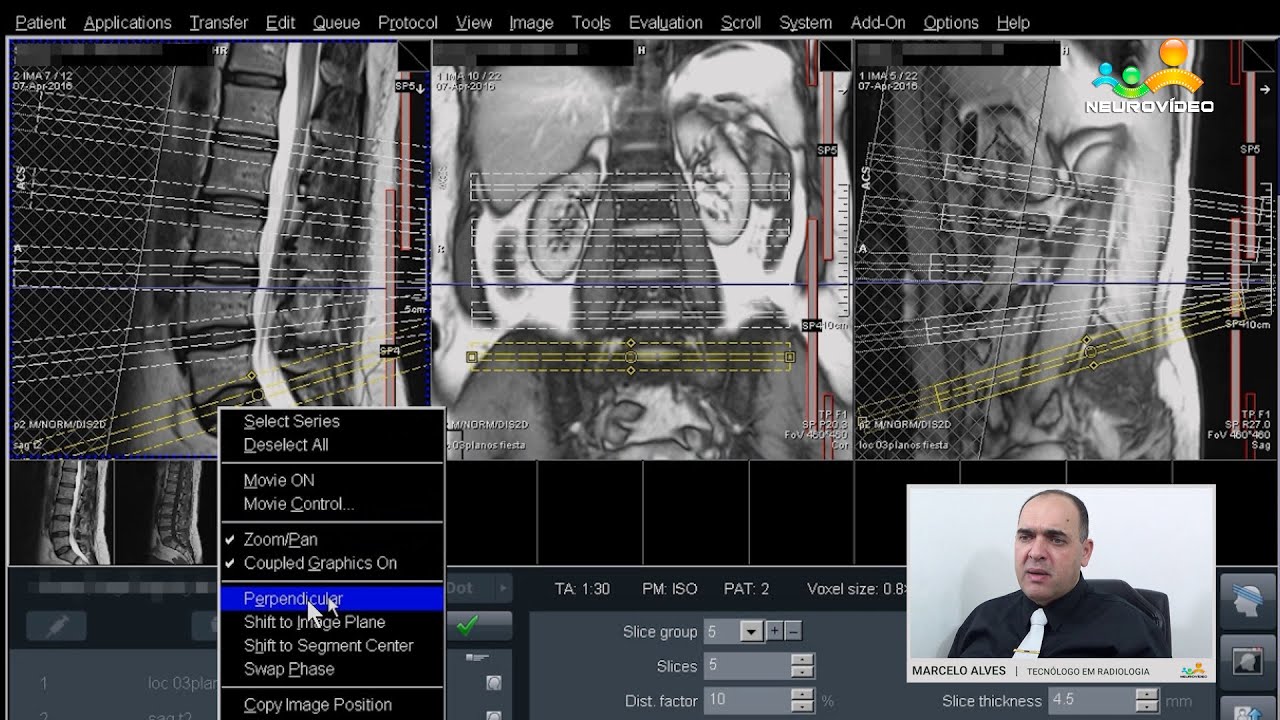Decrease Slice thickness with the down arrow

click(1147, 706)
